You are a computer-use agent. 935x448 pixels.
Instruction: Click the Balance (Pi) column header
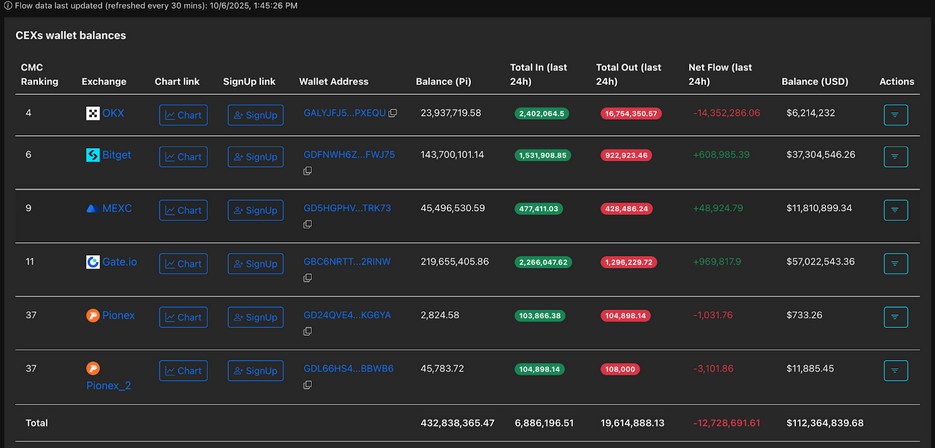(443, 81)
